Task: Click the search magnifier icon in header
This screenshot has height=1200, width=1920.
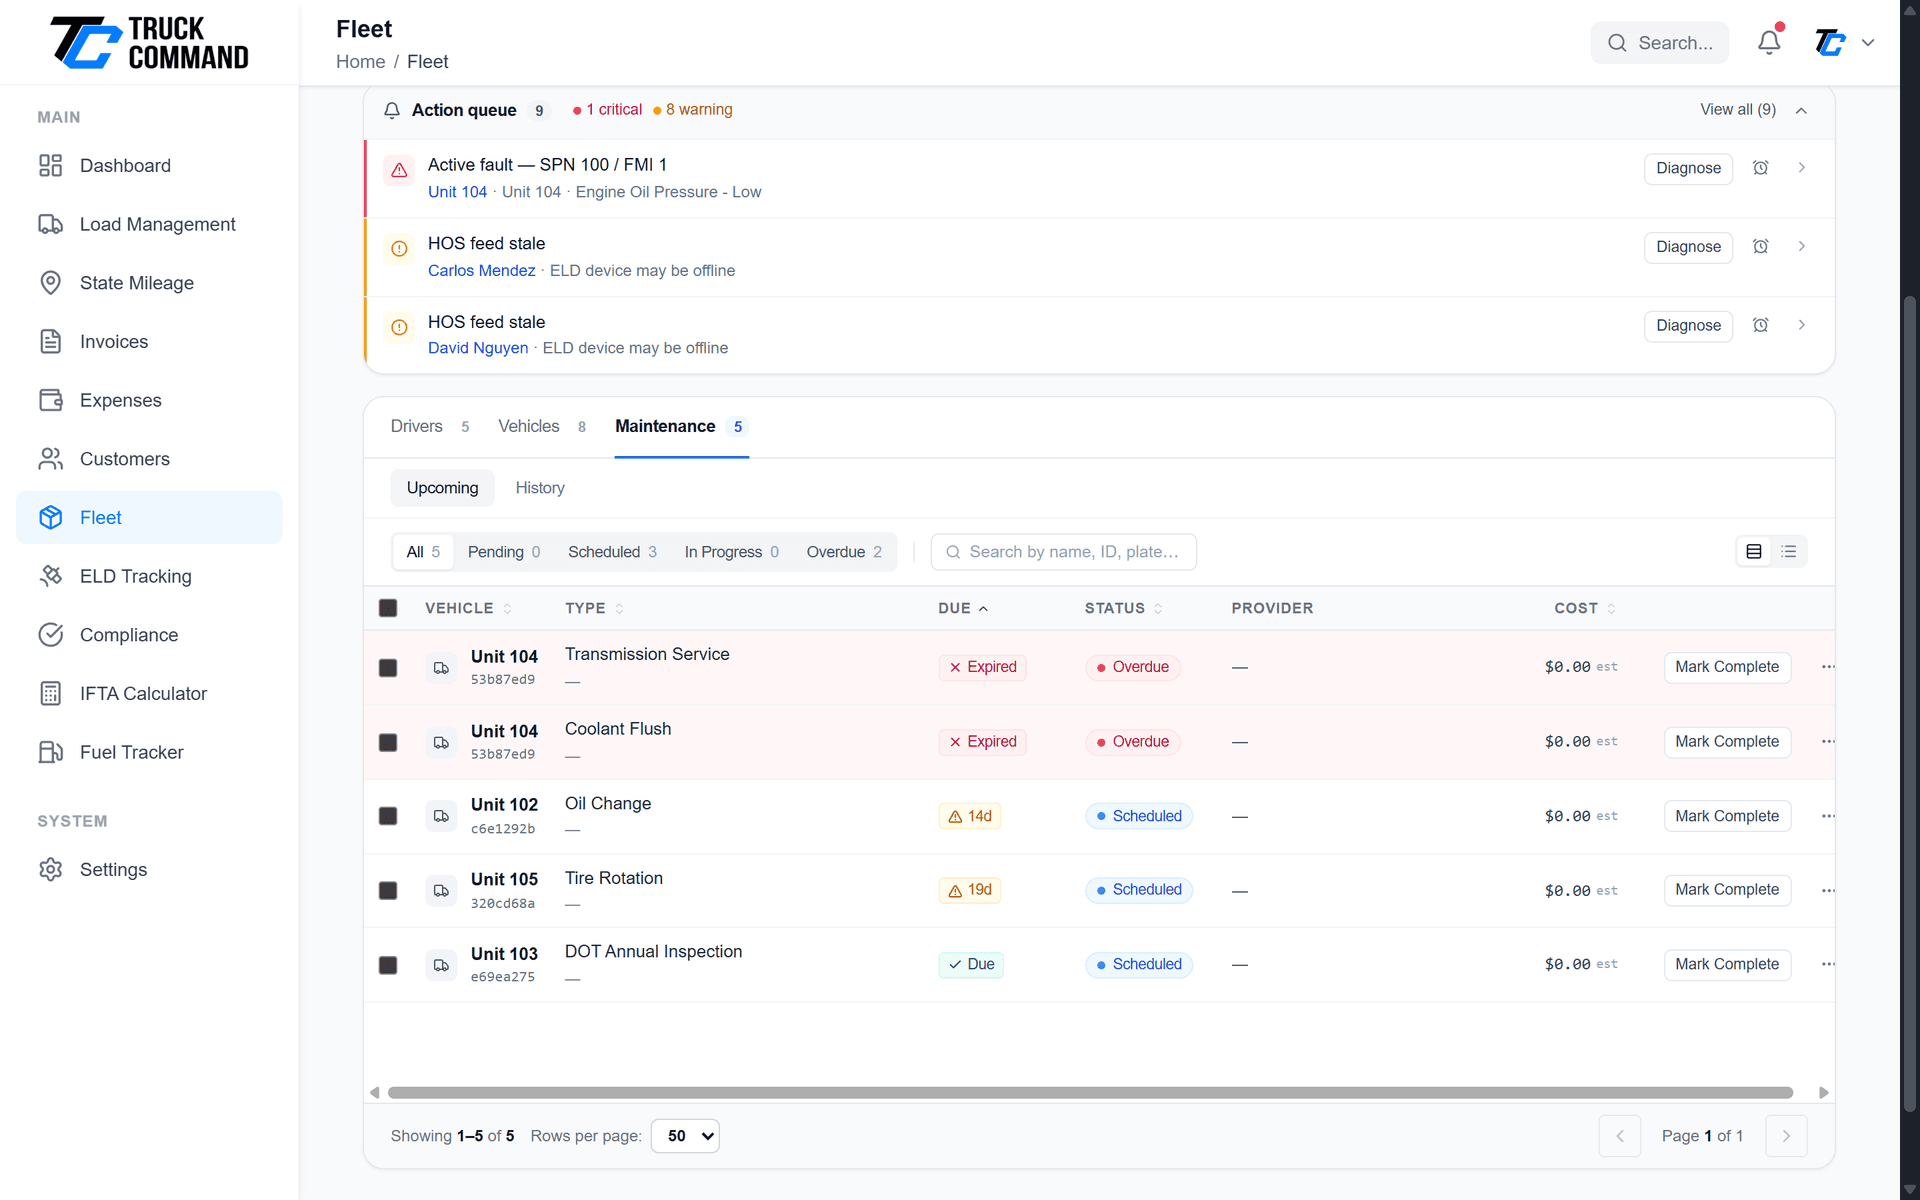Action: pyautogui.click(x=1617, y=43)
